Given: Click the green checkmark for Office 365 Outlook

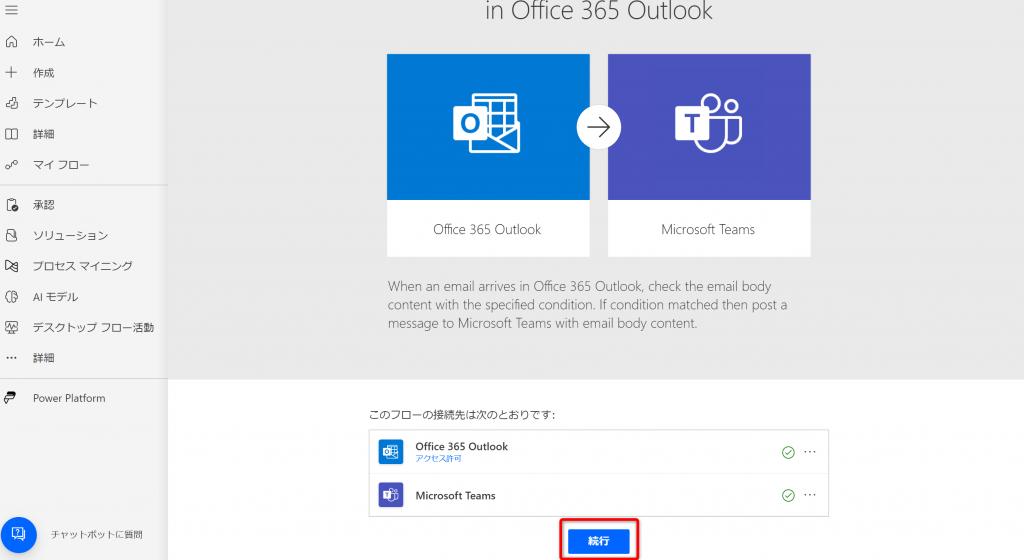Looking at the screenshot, I should pos(788,452).
